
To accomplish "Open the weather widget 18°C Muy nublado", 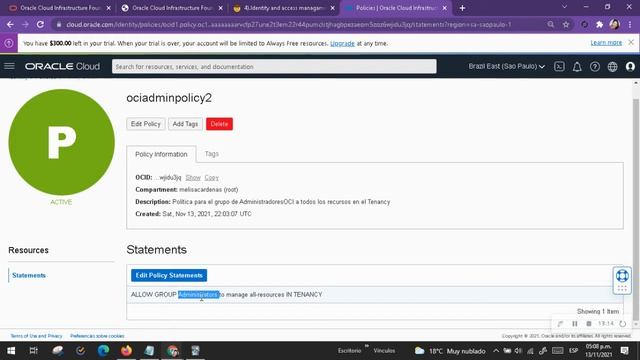I will coord(450,351).
